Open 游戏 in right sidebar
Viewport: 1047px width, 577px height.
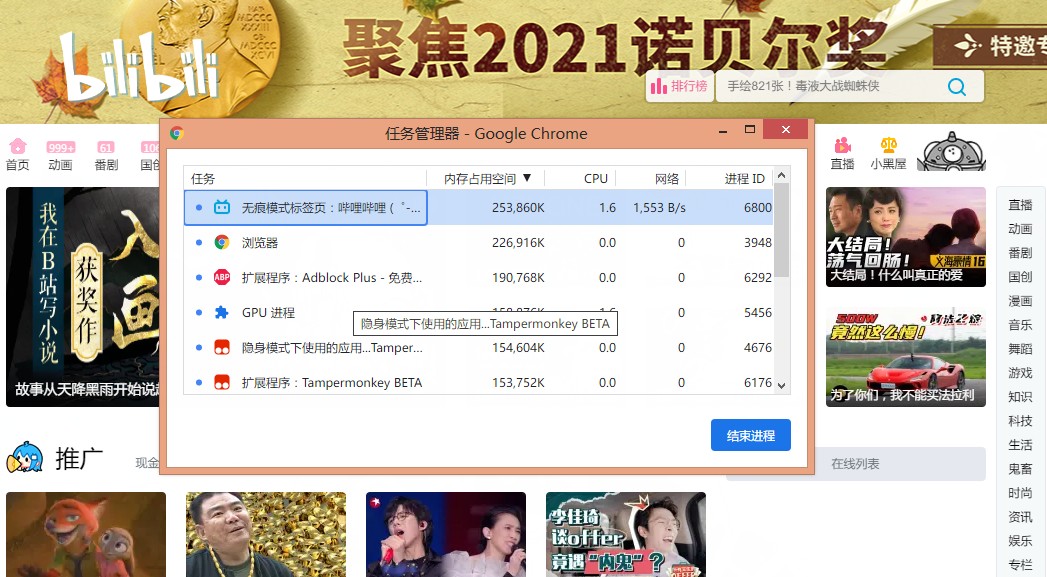pos(1020,373)
